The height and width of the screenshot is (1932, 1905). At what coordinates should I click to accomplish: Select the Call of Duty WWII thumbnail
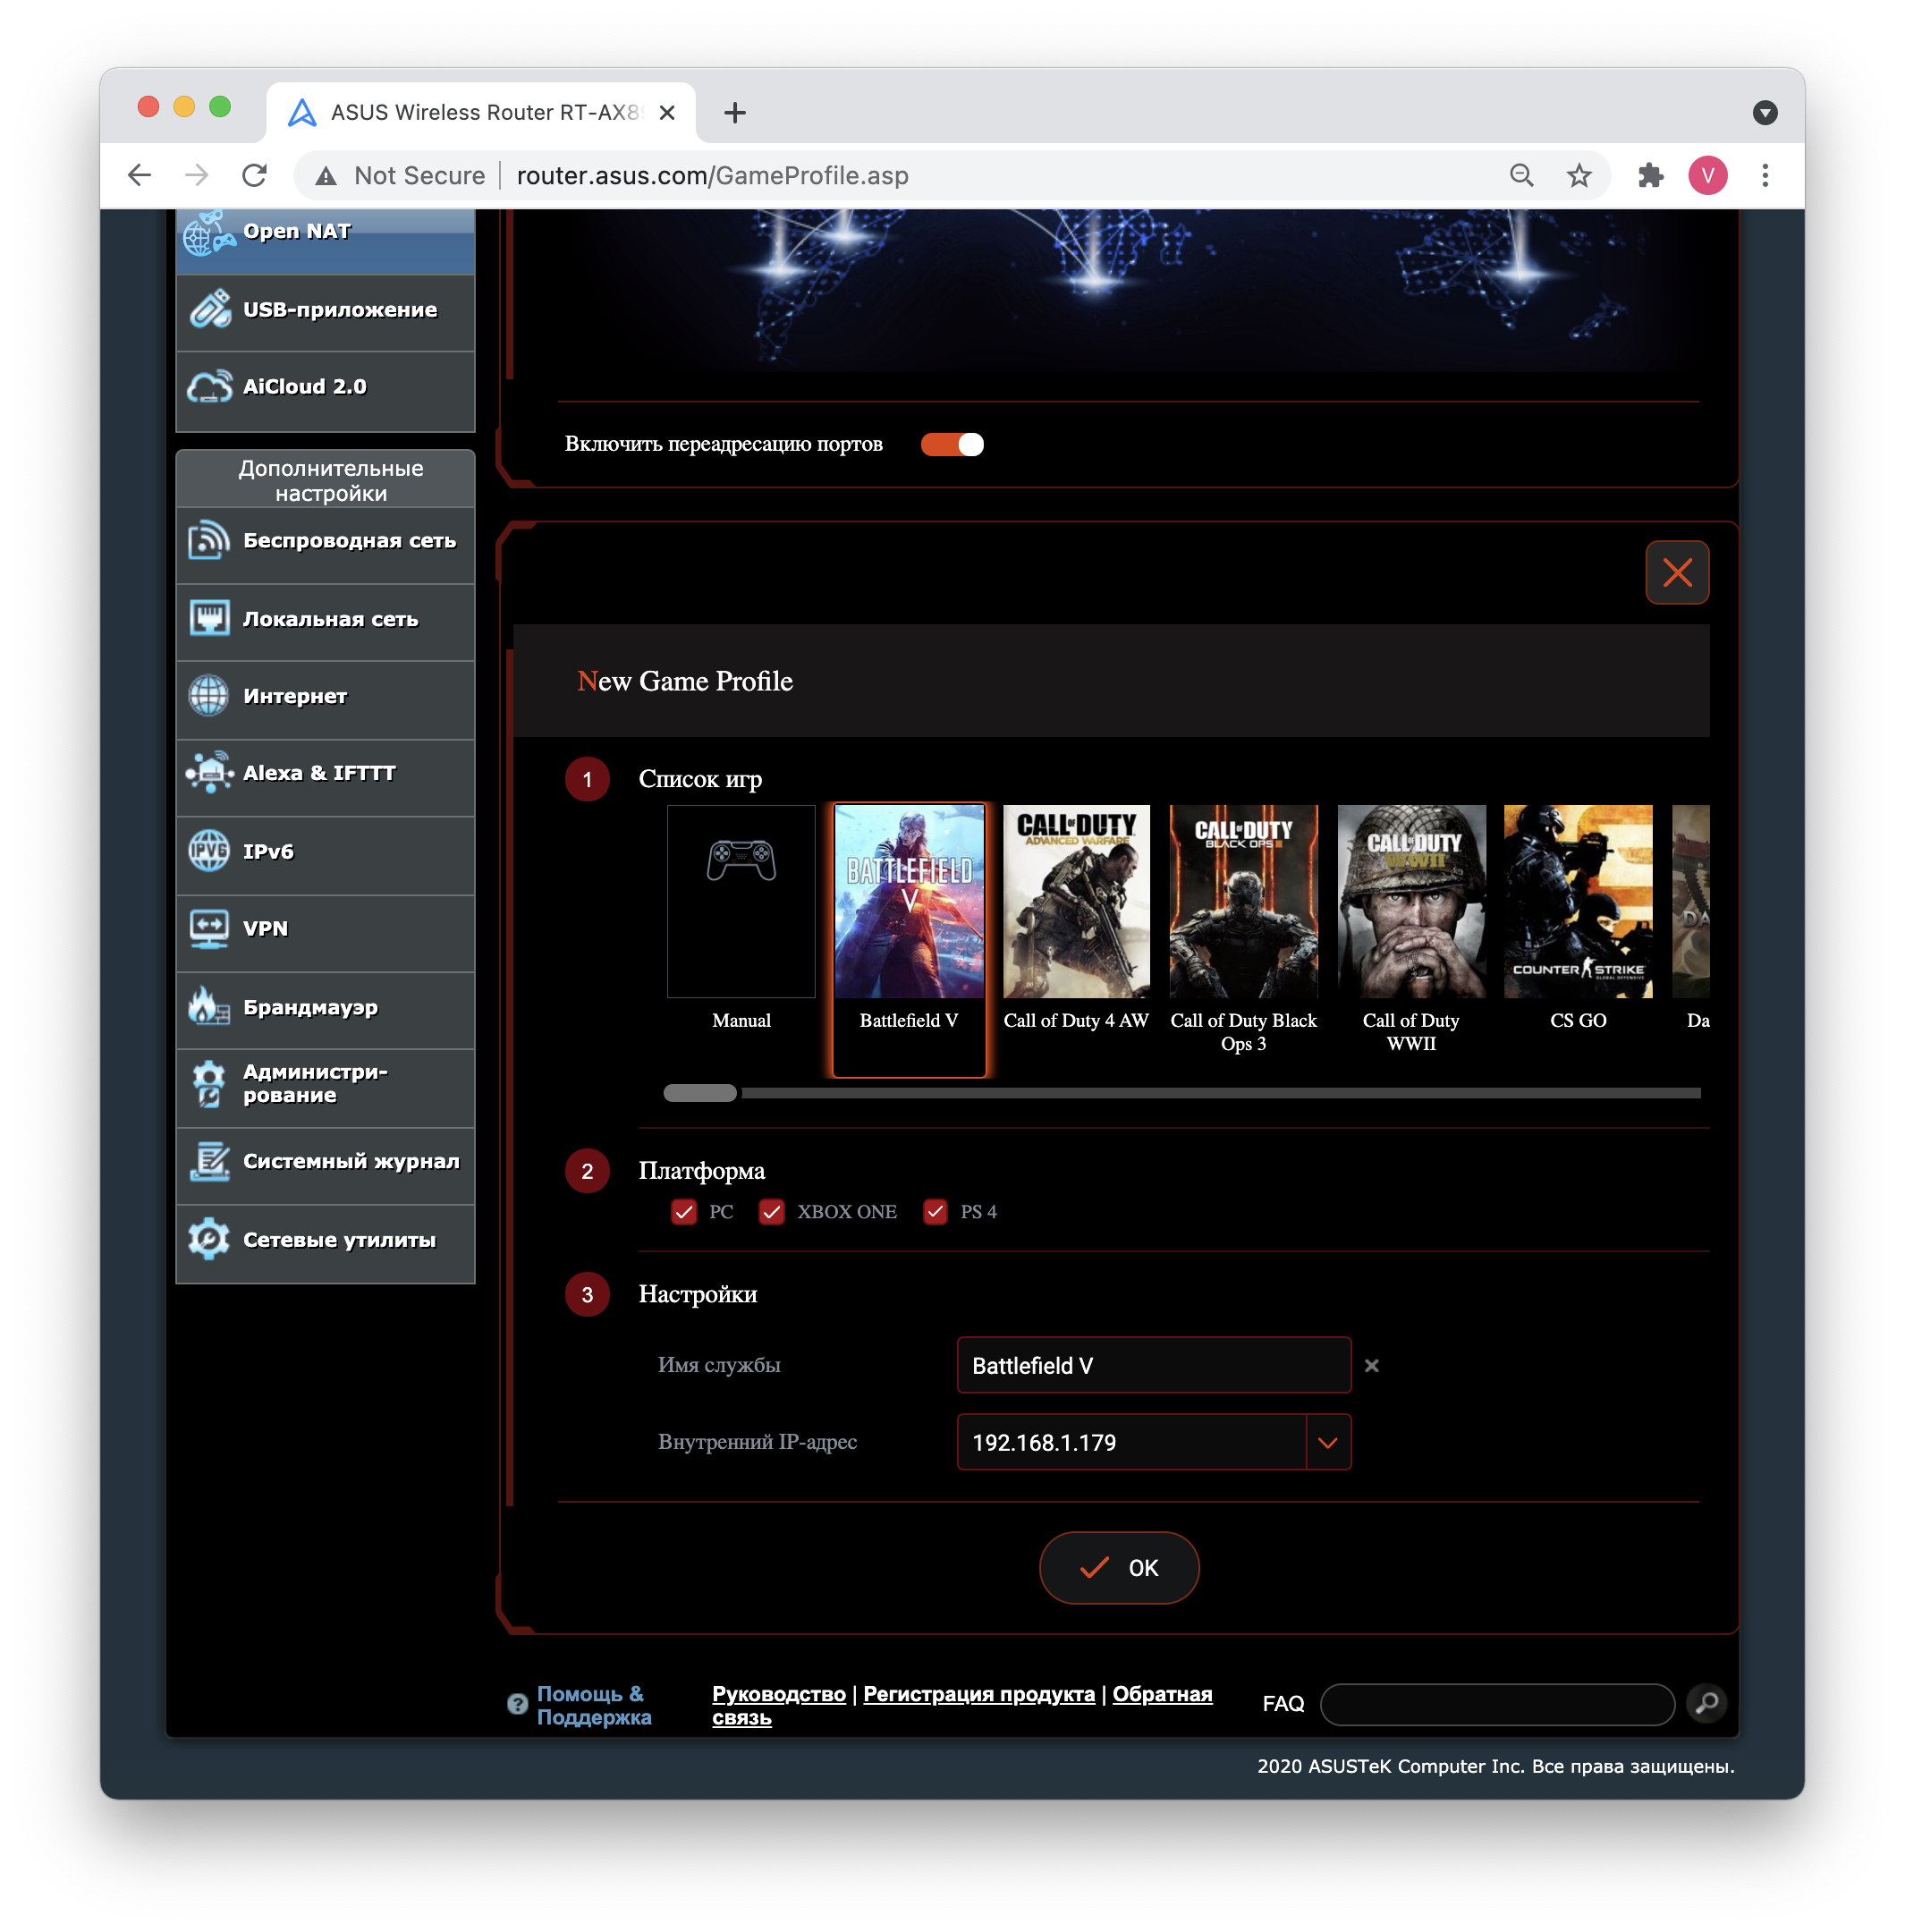1411,902
